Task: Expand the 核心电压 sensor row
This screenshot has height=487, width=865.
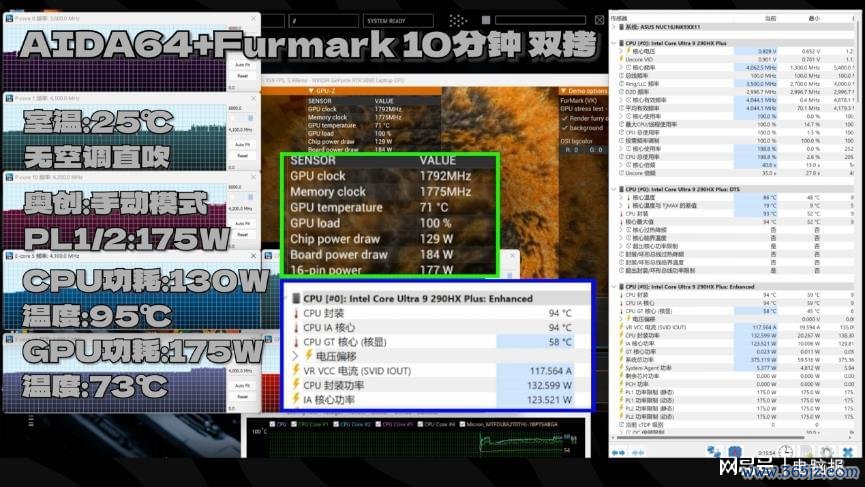Action: coord(621,51)
